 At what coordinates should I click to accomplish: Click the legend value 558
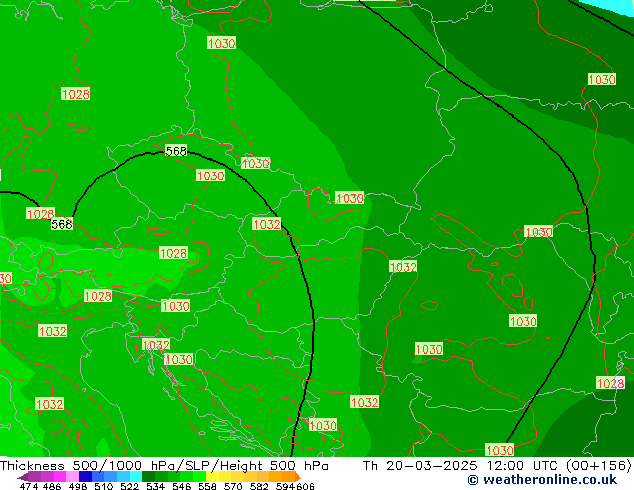tap(207, 486)
